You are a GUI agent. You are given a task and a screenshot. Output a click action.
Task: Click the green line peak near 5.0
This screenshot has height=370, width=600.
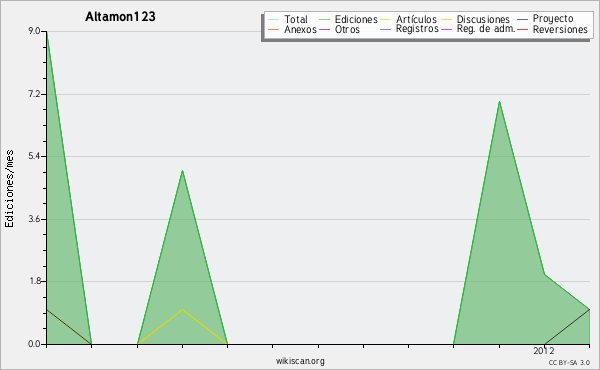tap(183, 171)
